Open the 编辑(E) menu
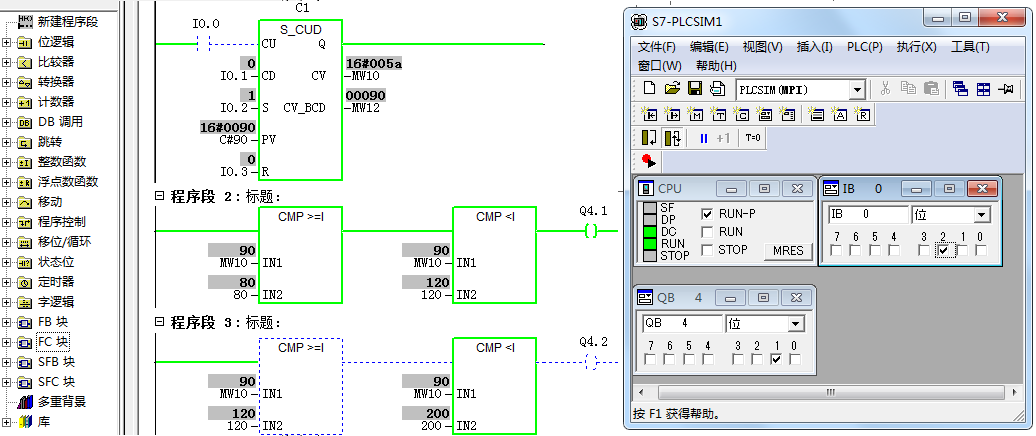 click(709, 47)
